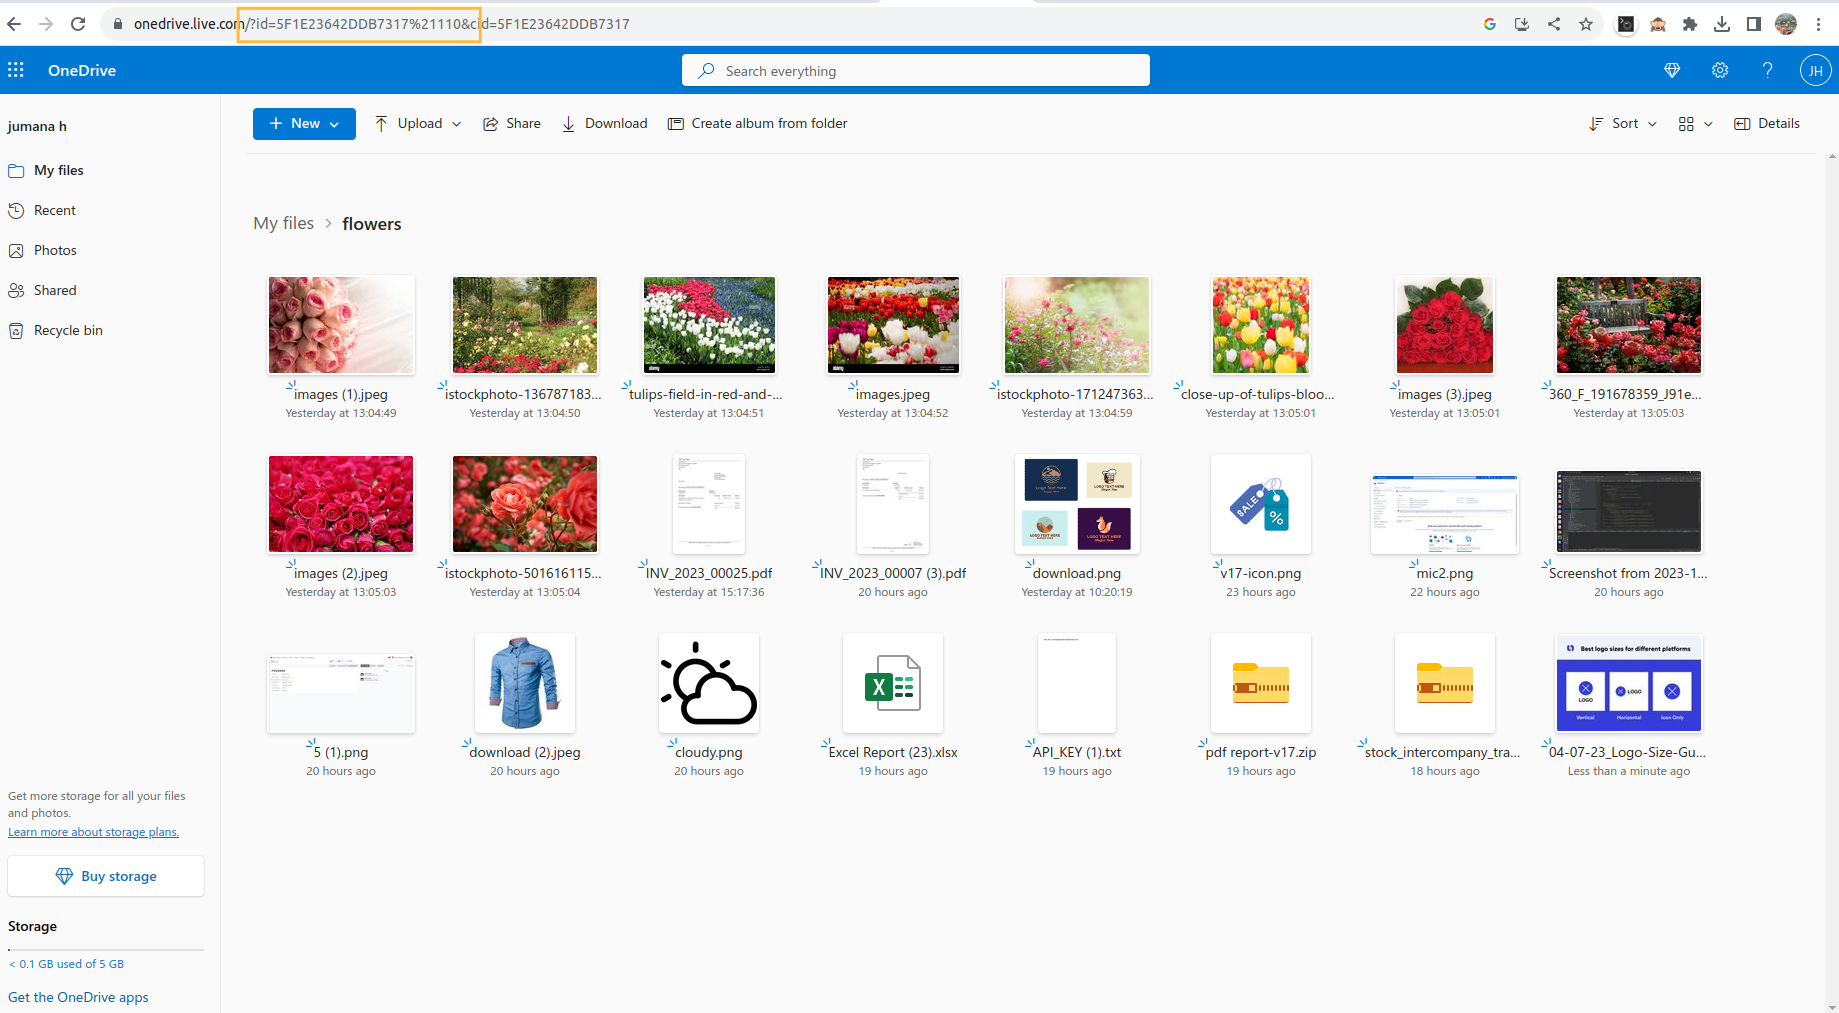Go to Recycle bin in sidebar
The width and height of the screenshot is (1839, 1013).
(68, 331)
